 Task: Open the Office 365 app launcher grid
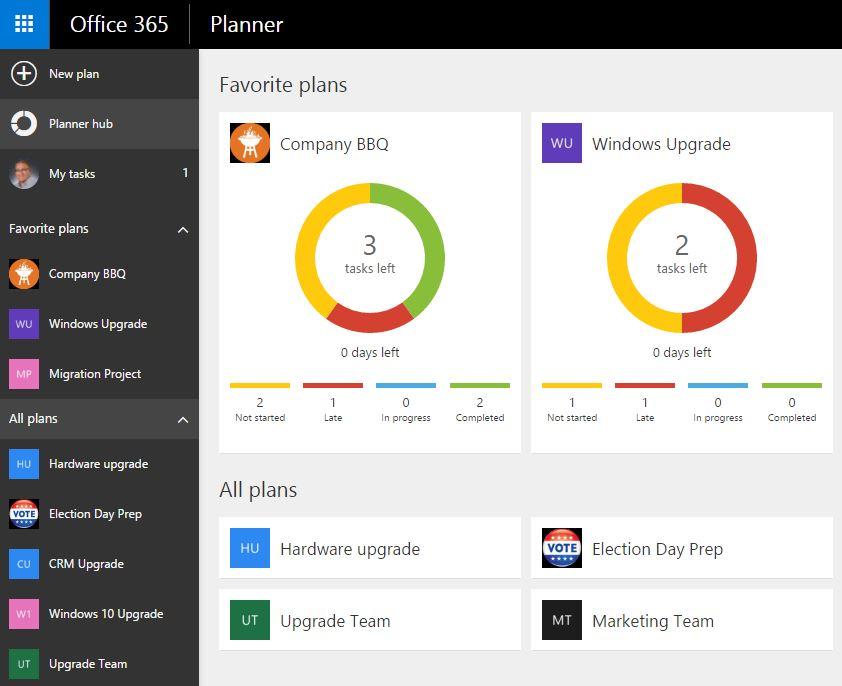point(24,24)
